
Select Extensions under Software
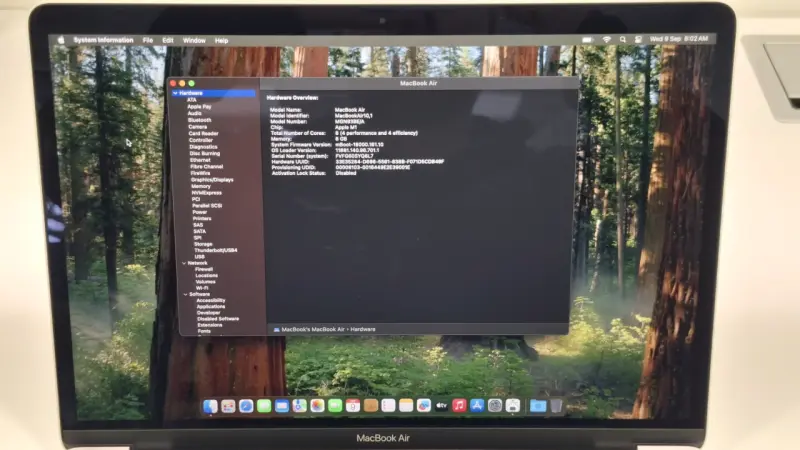[210, 325]
